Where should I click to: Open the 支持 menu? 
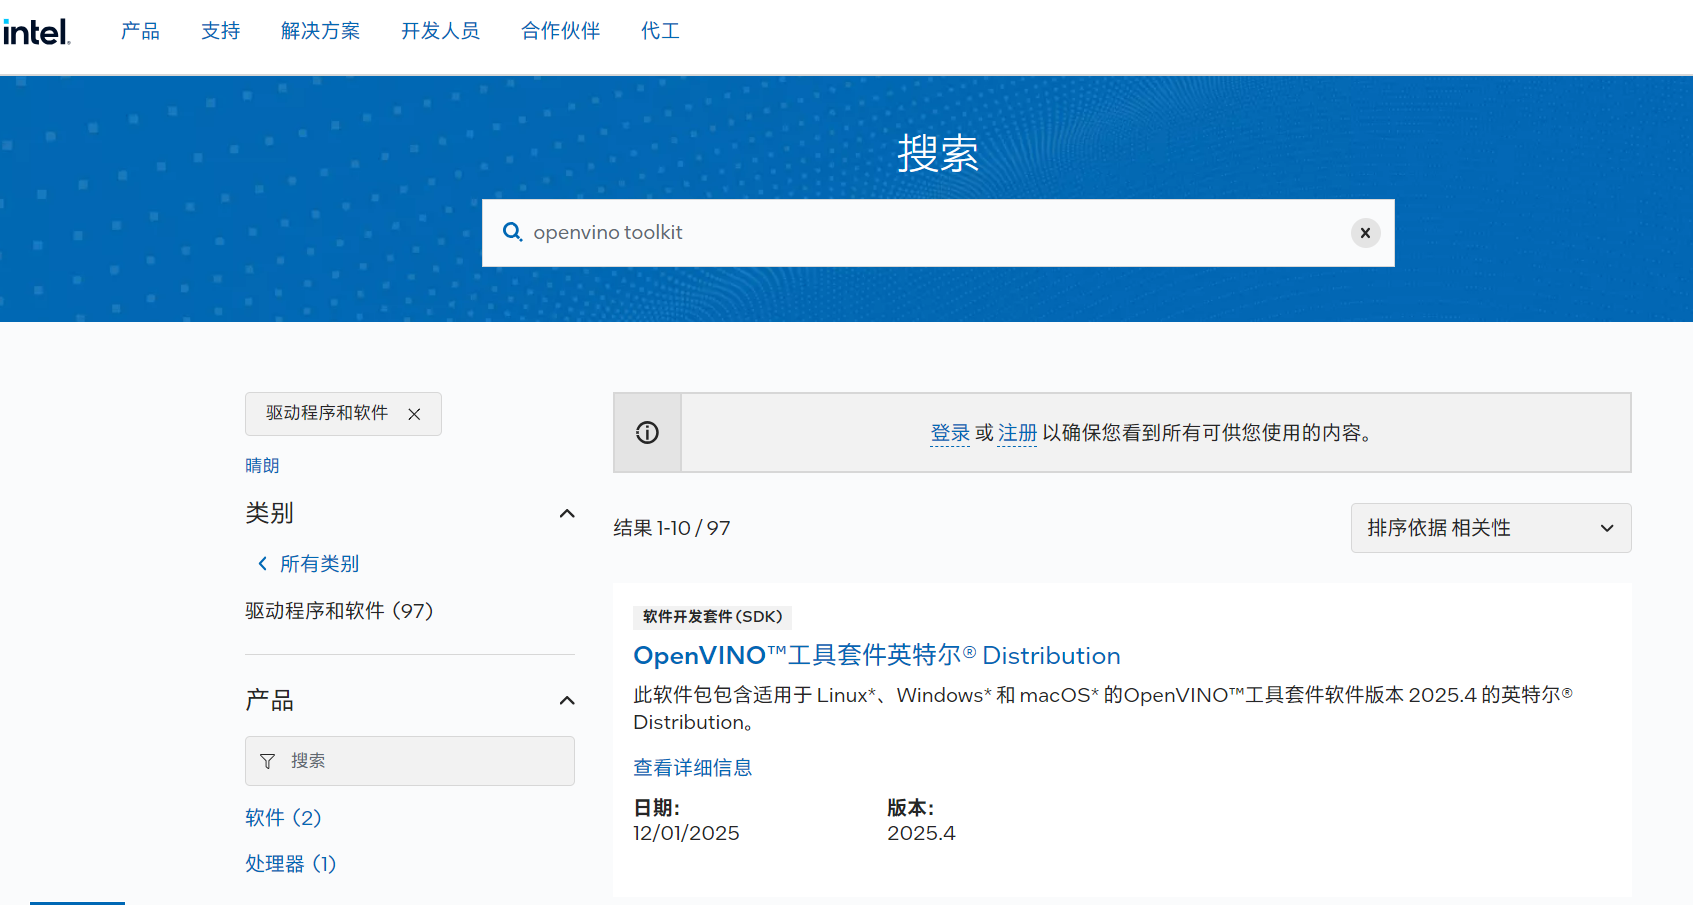pyautogui.click(x=220, y=31)
